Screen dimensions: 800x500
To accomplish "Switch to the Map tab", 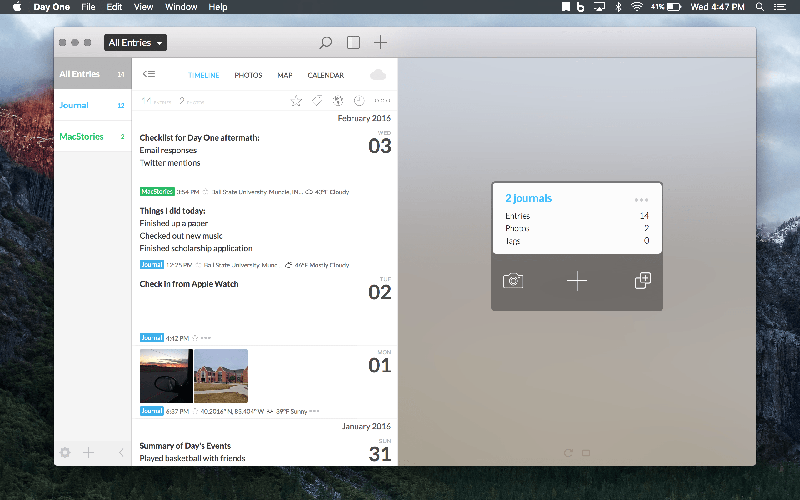I will click(285, 75).
